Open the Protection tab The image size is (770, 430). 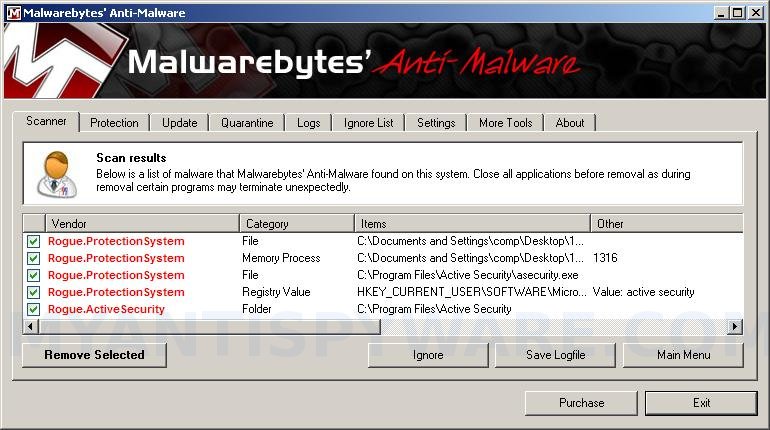114,123
